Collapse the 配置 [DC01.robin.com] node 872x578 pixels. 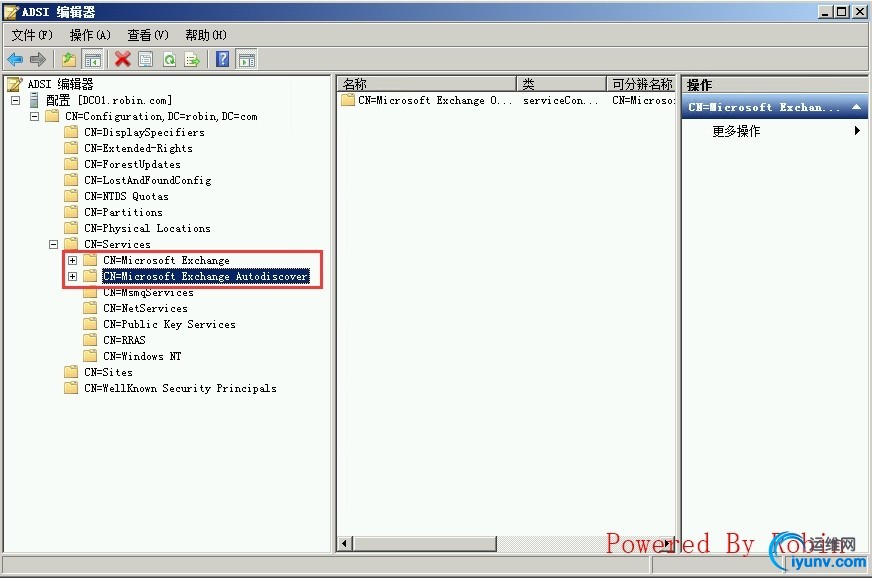16,101
